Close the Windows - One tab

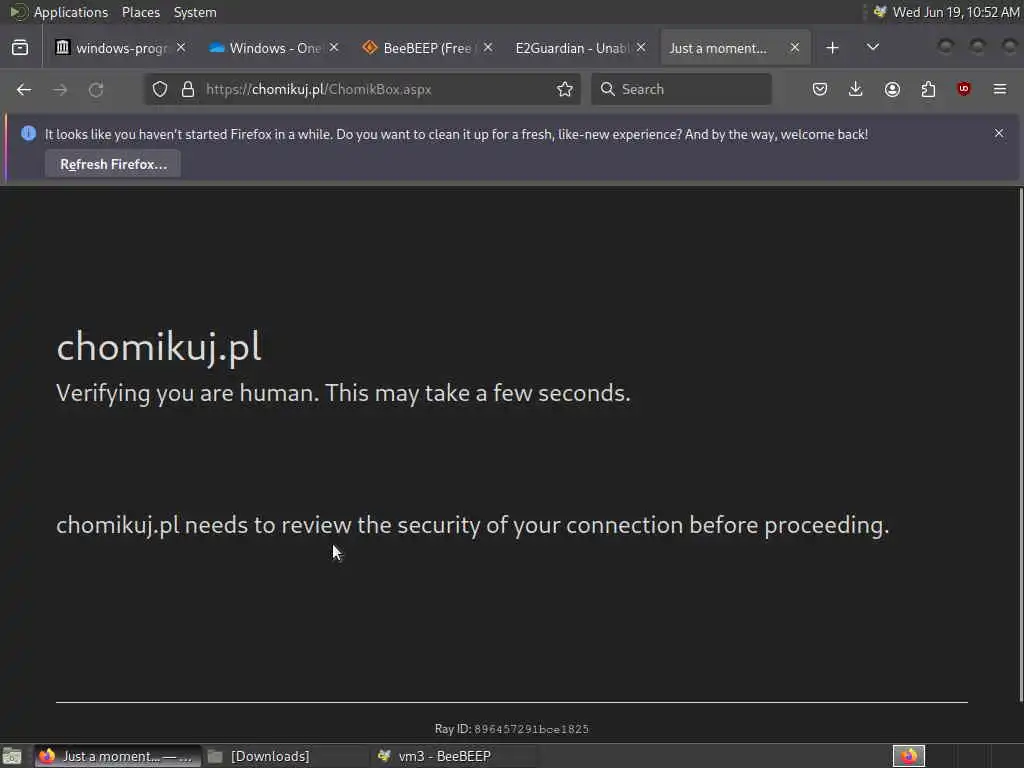point(334,48)
